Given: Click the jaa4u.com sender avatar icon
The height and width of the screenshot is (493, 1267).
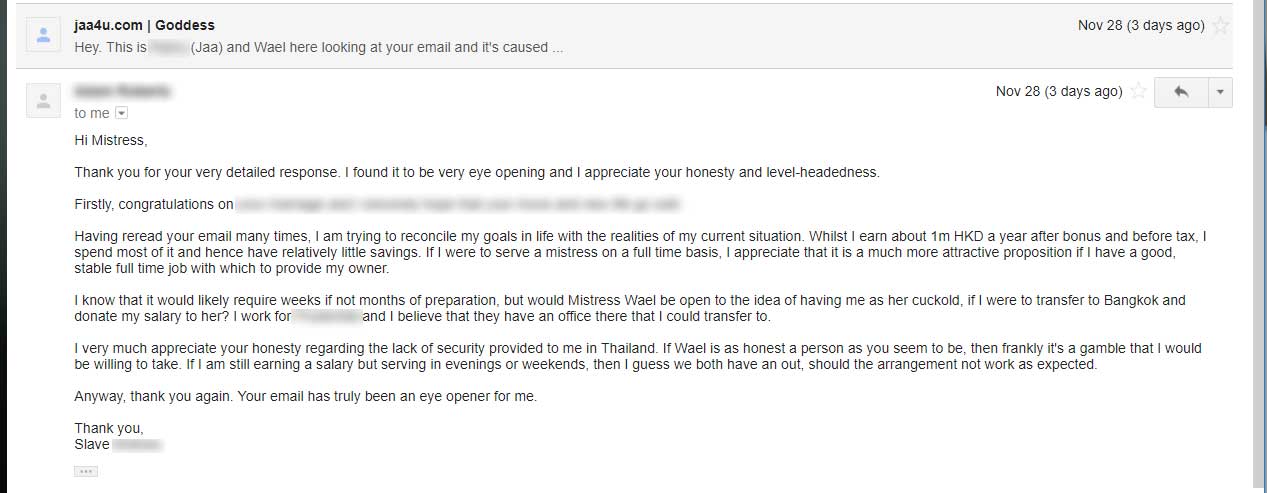Looking at the screenshot, I should (x=43, y=35).
